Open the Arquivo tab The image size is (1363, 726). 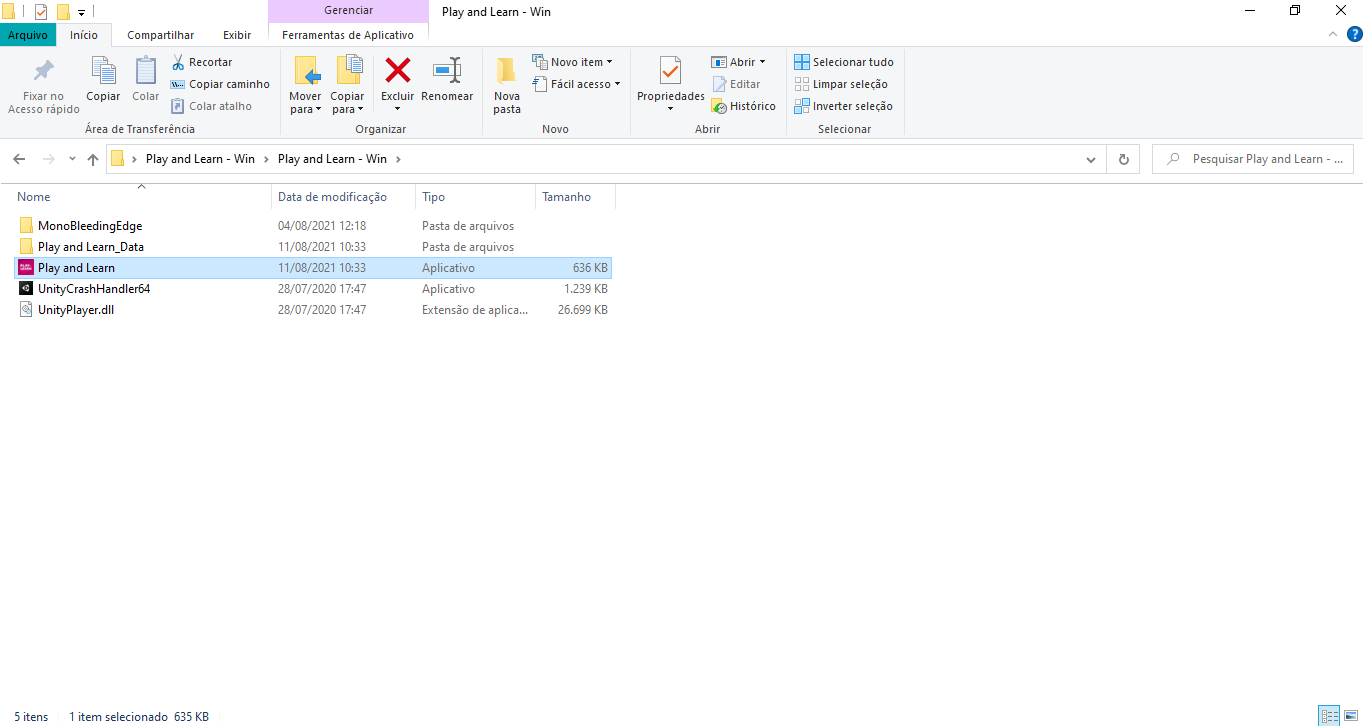coord(28,35)
